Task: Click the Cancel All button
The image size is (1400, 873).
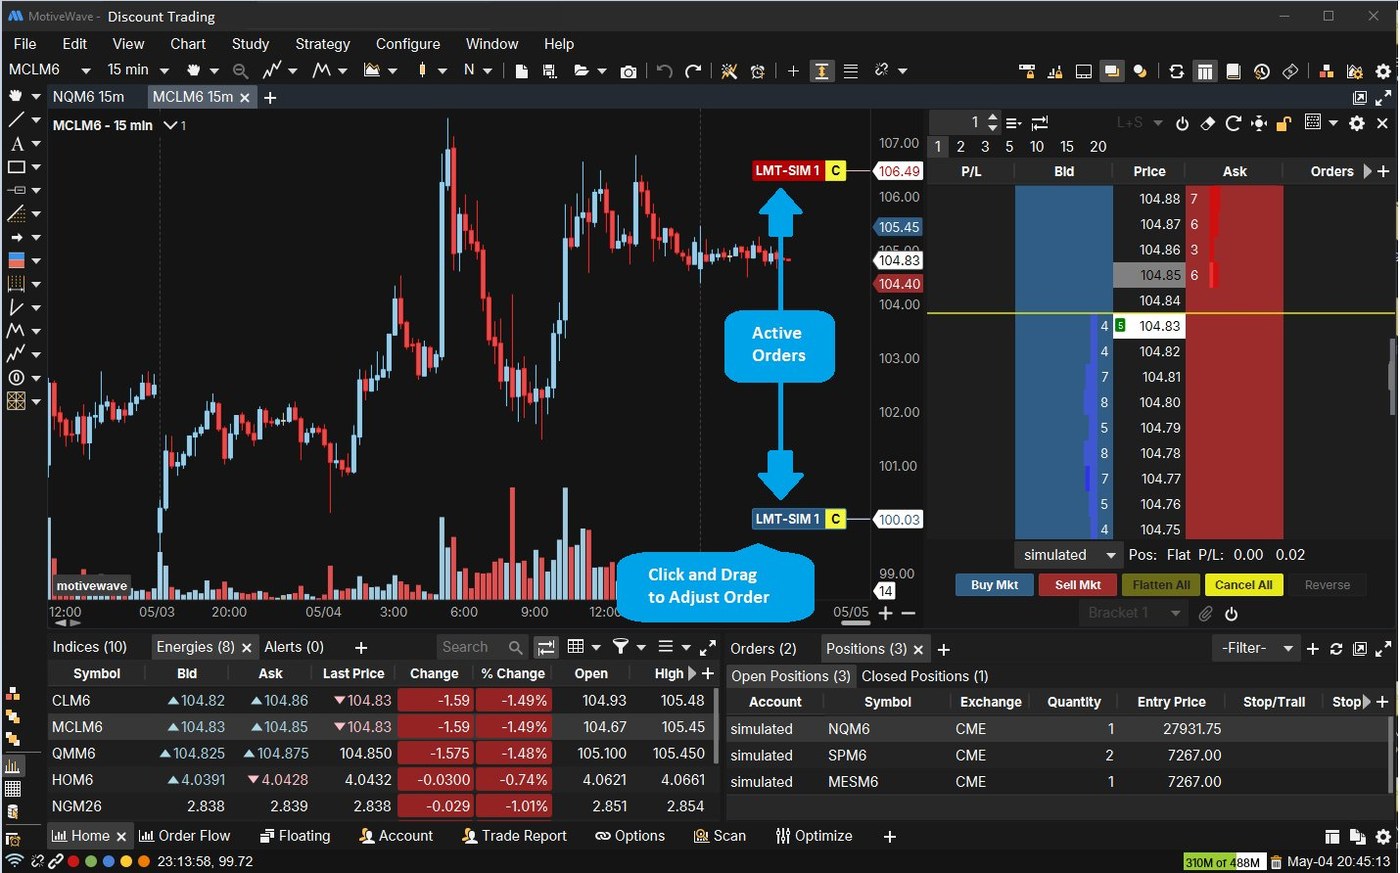Action: [x=1243, y=585]
